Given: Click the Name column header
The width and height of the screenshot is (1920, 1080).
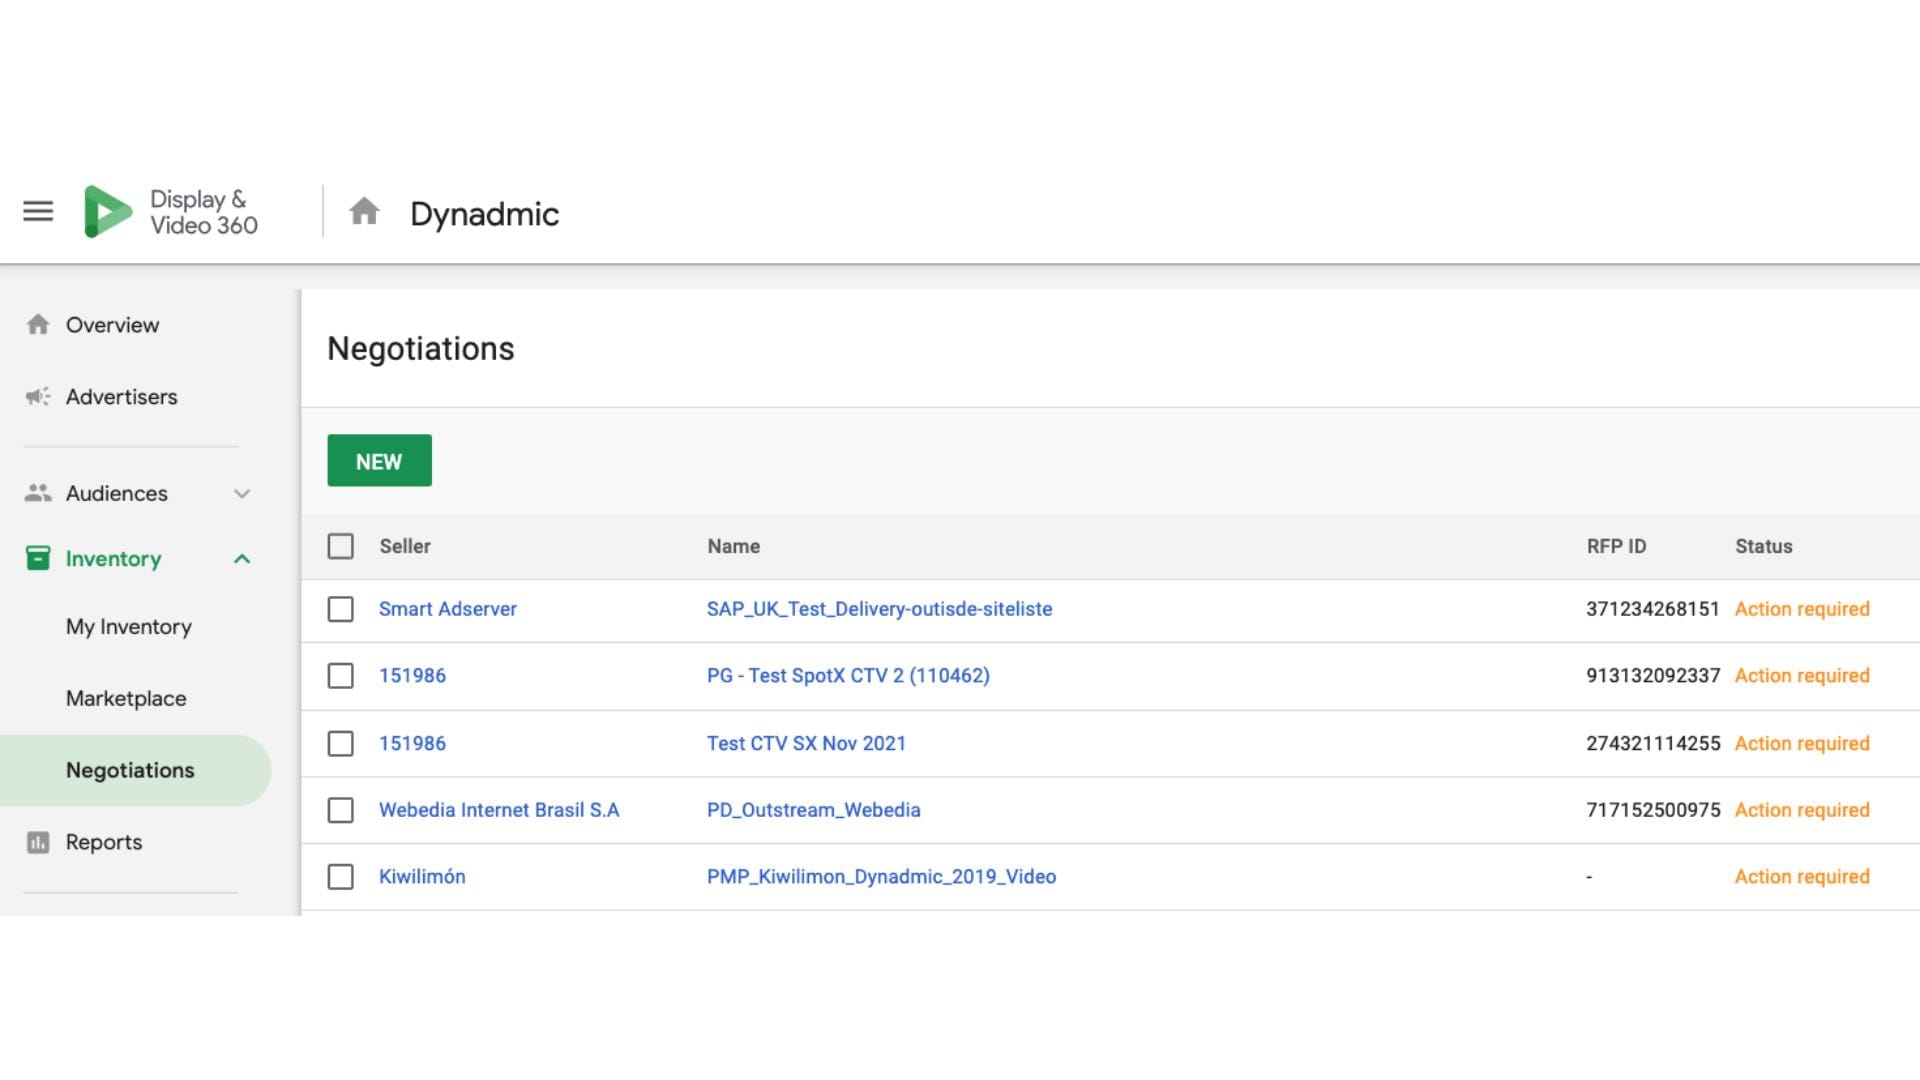Looking at the screenshot, I should [733, 546].
